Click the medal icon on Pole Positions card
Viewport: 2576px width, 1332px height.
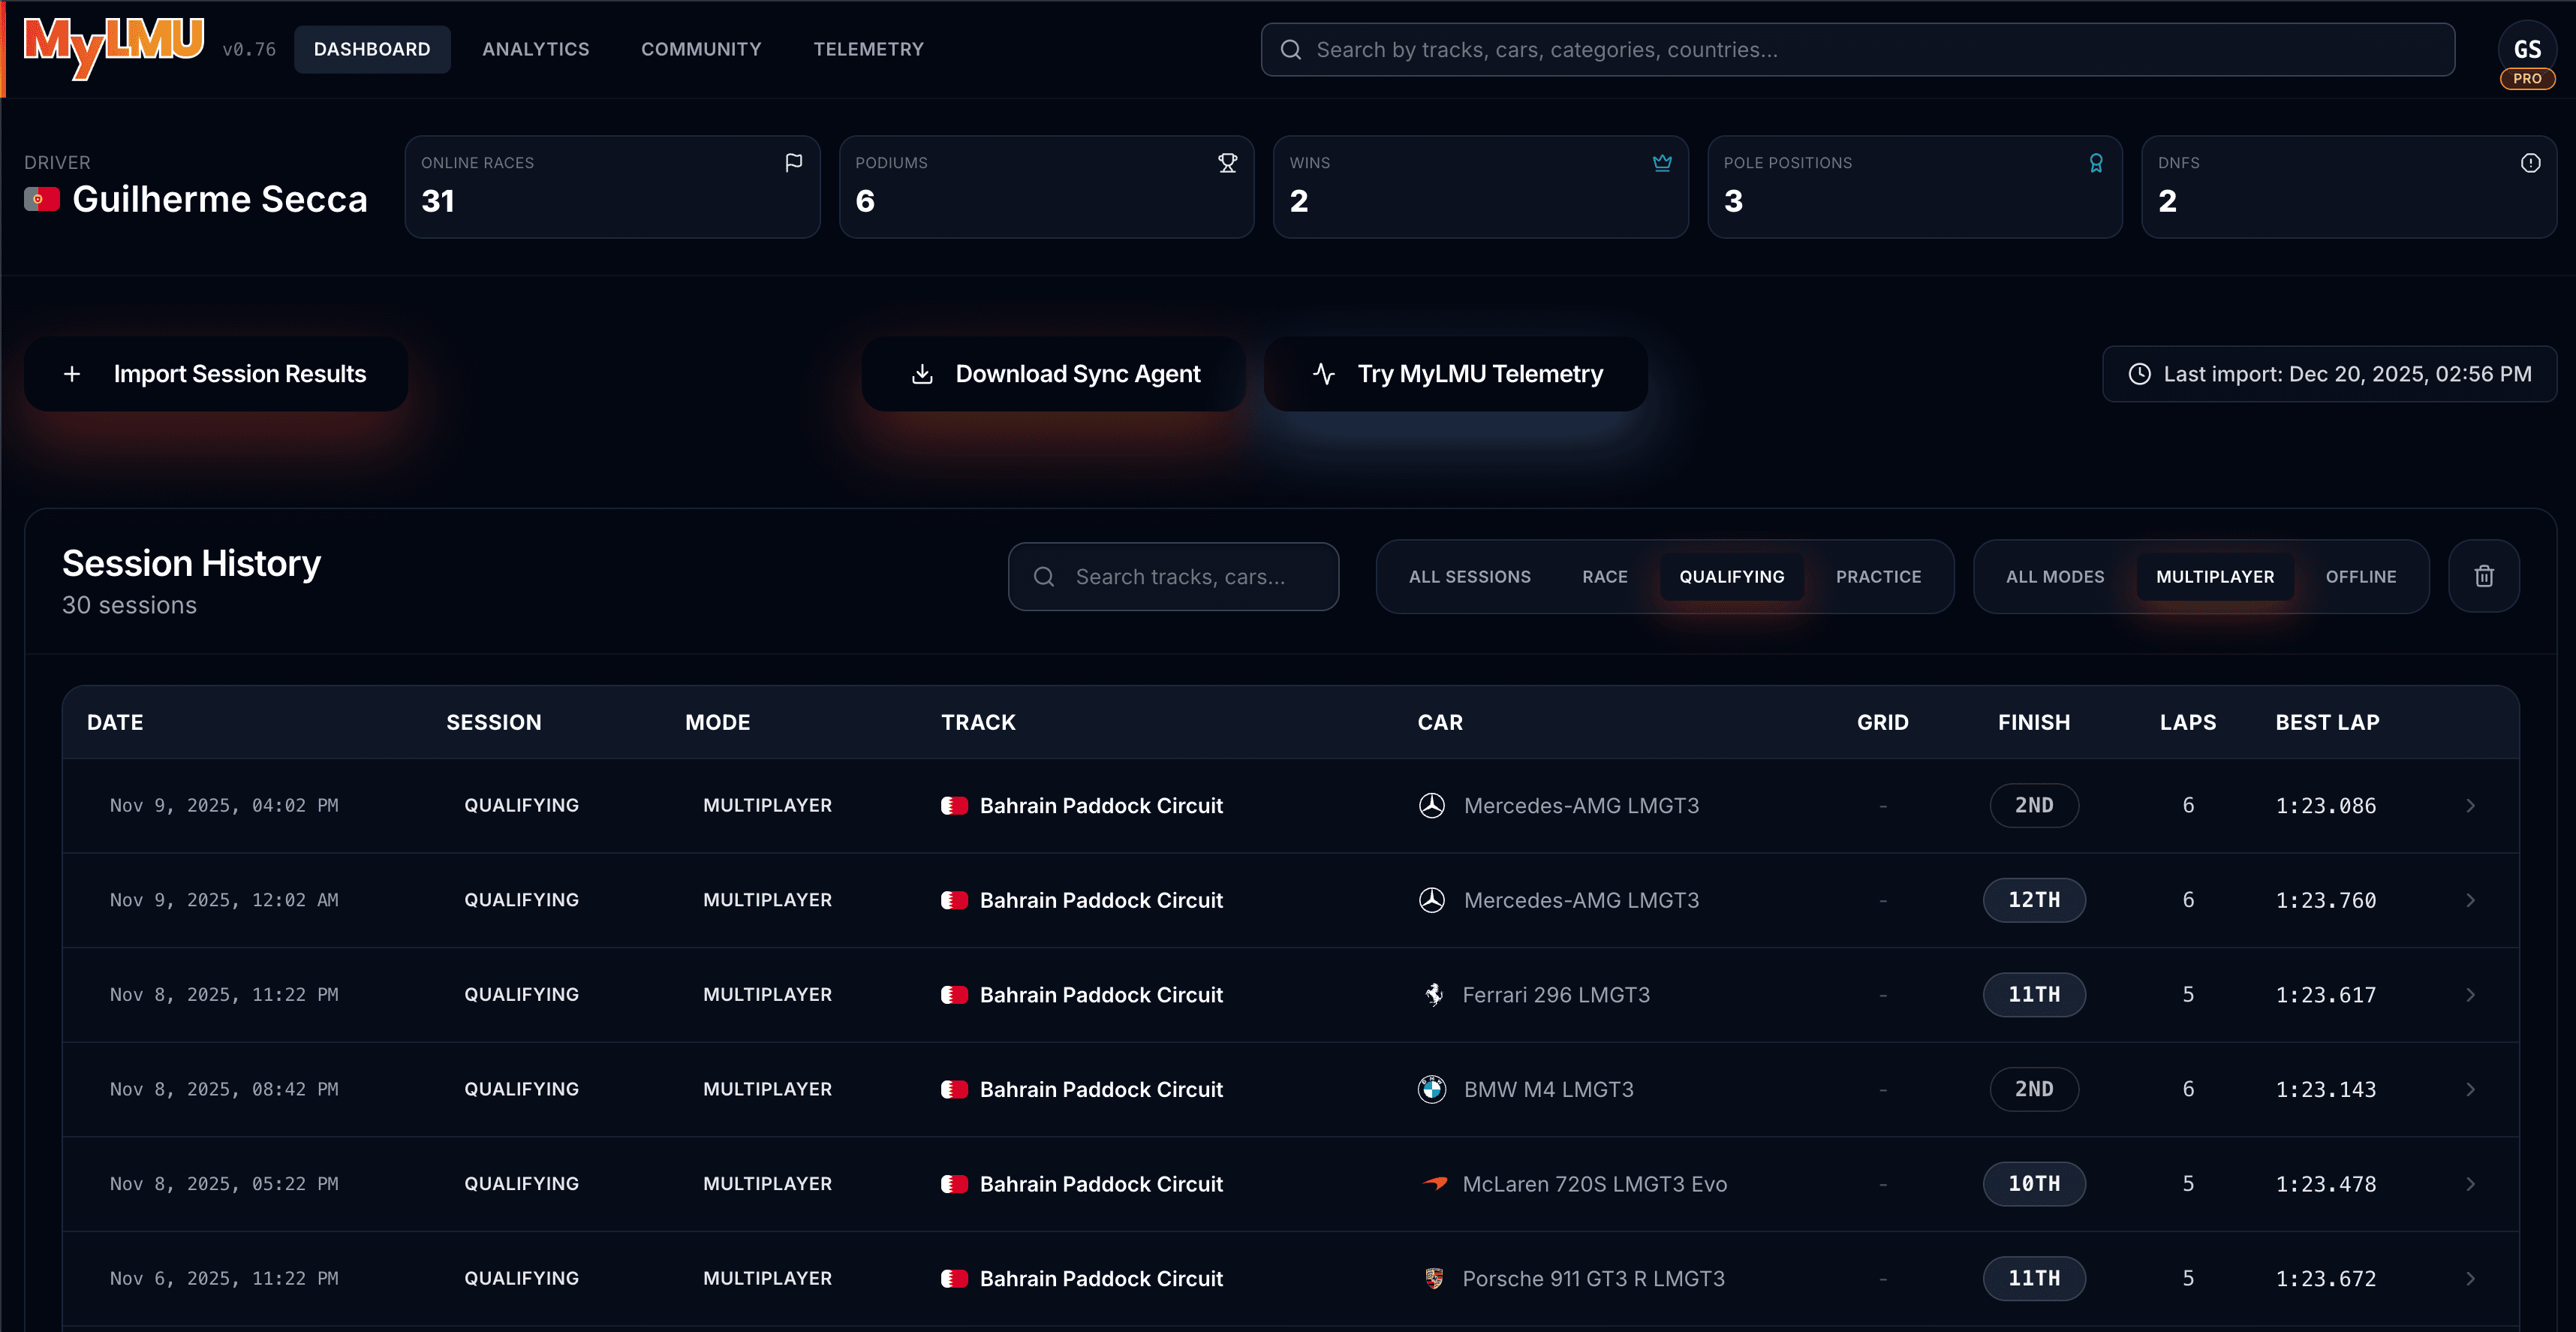[2095, 162]
